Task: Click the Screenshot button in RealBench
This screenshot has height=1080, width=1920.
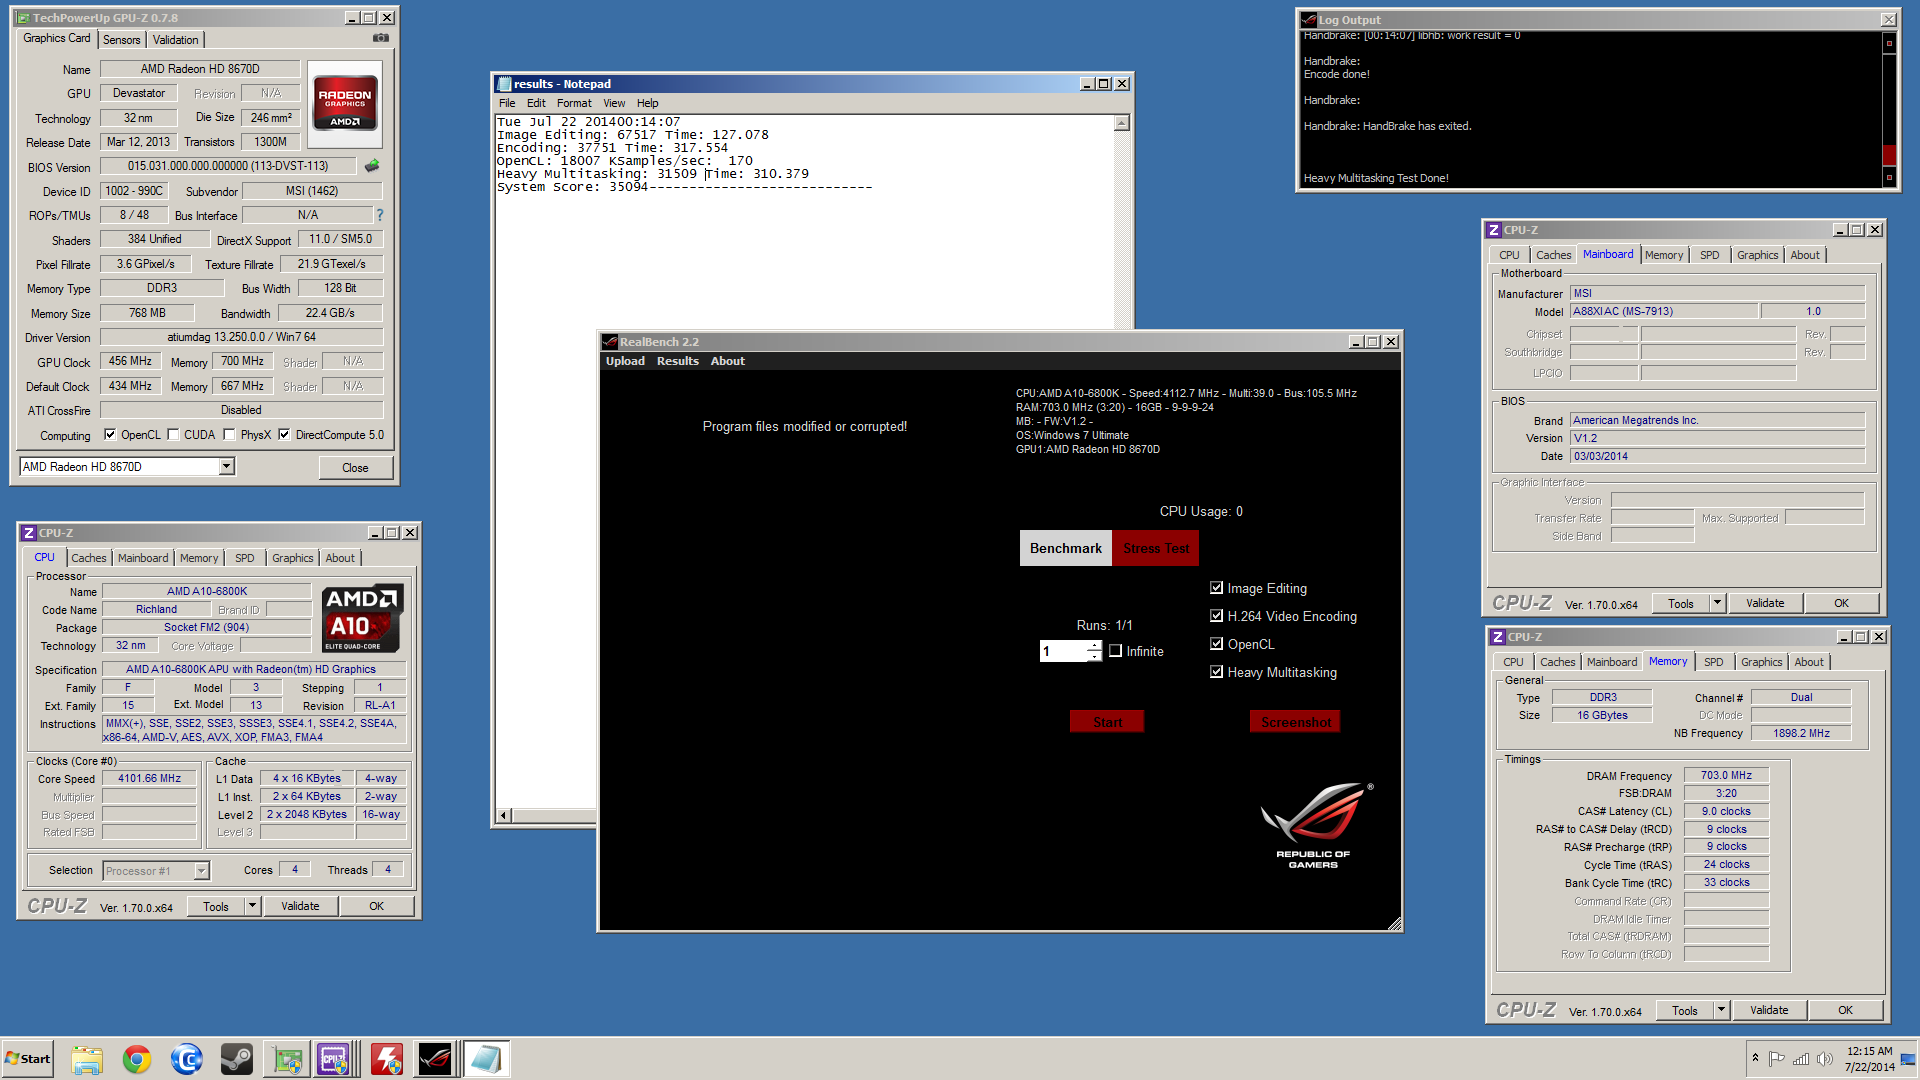Action: point(1295,722)
